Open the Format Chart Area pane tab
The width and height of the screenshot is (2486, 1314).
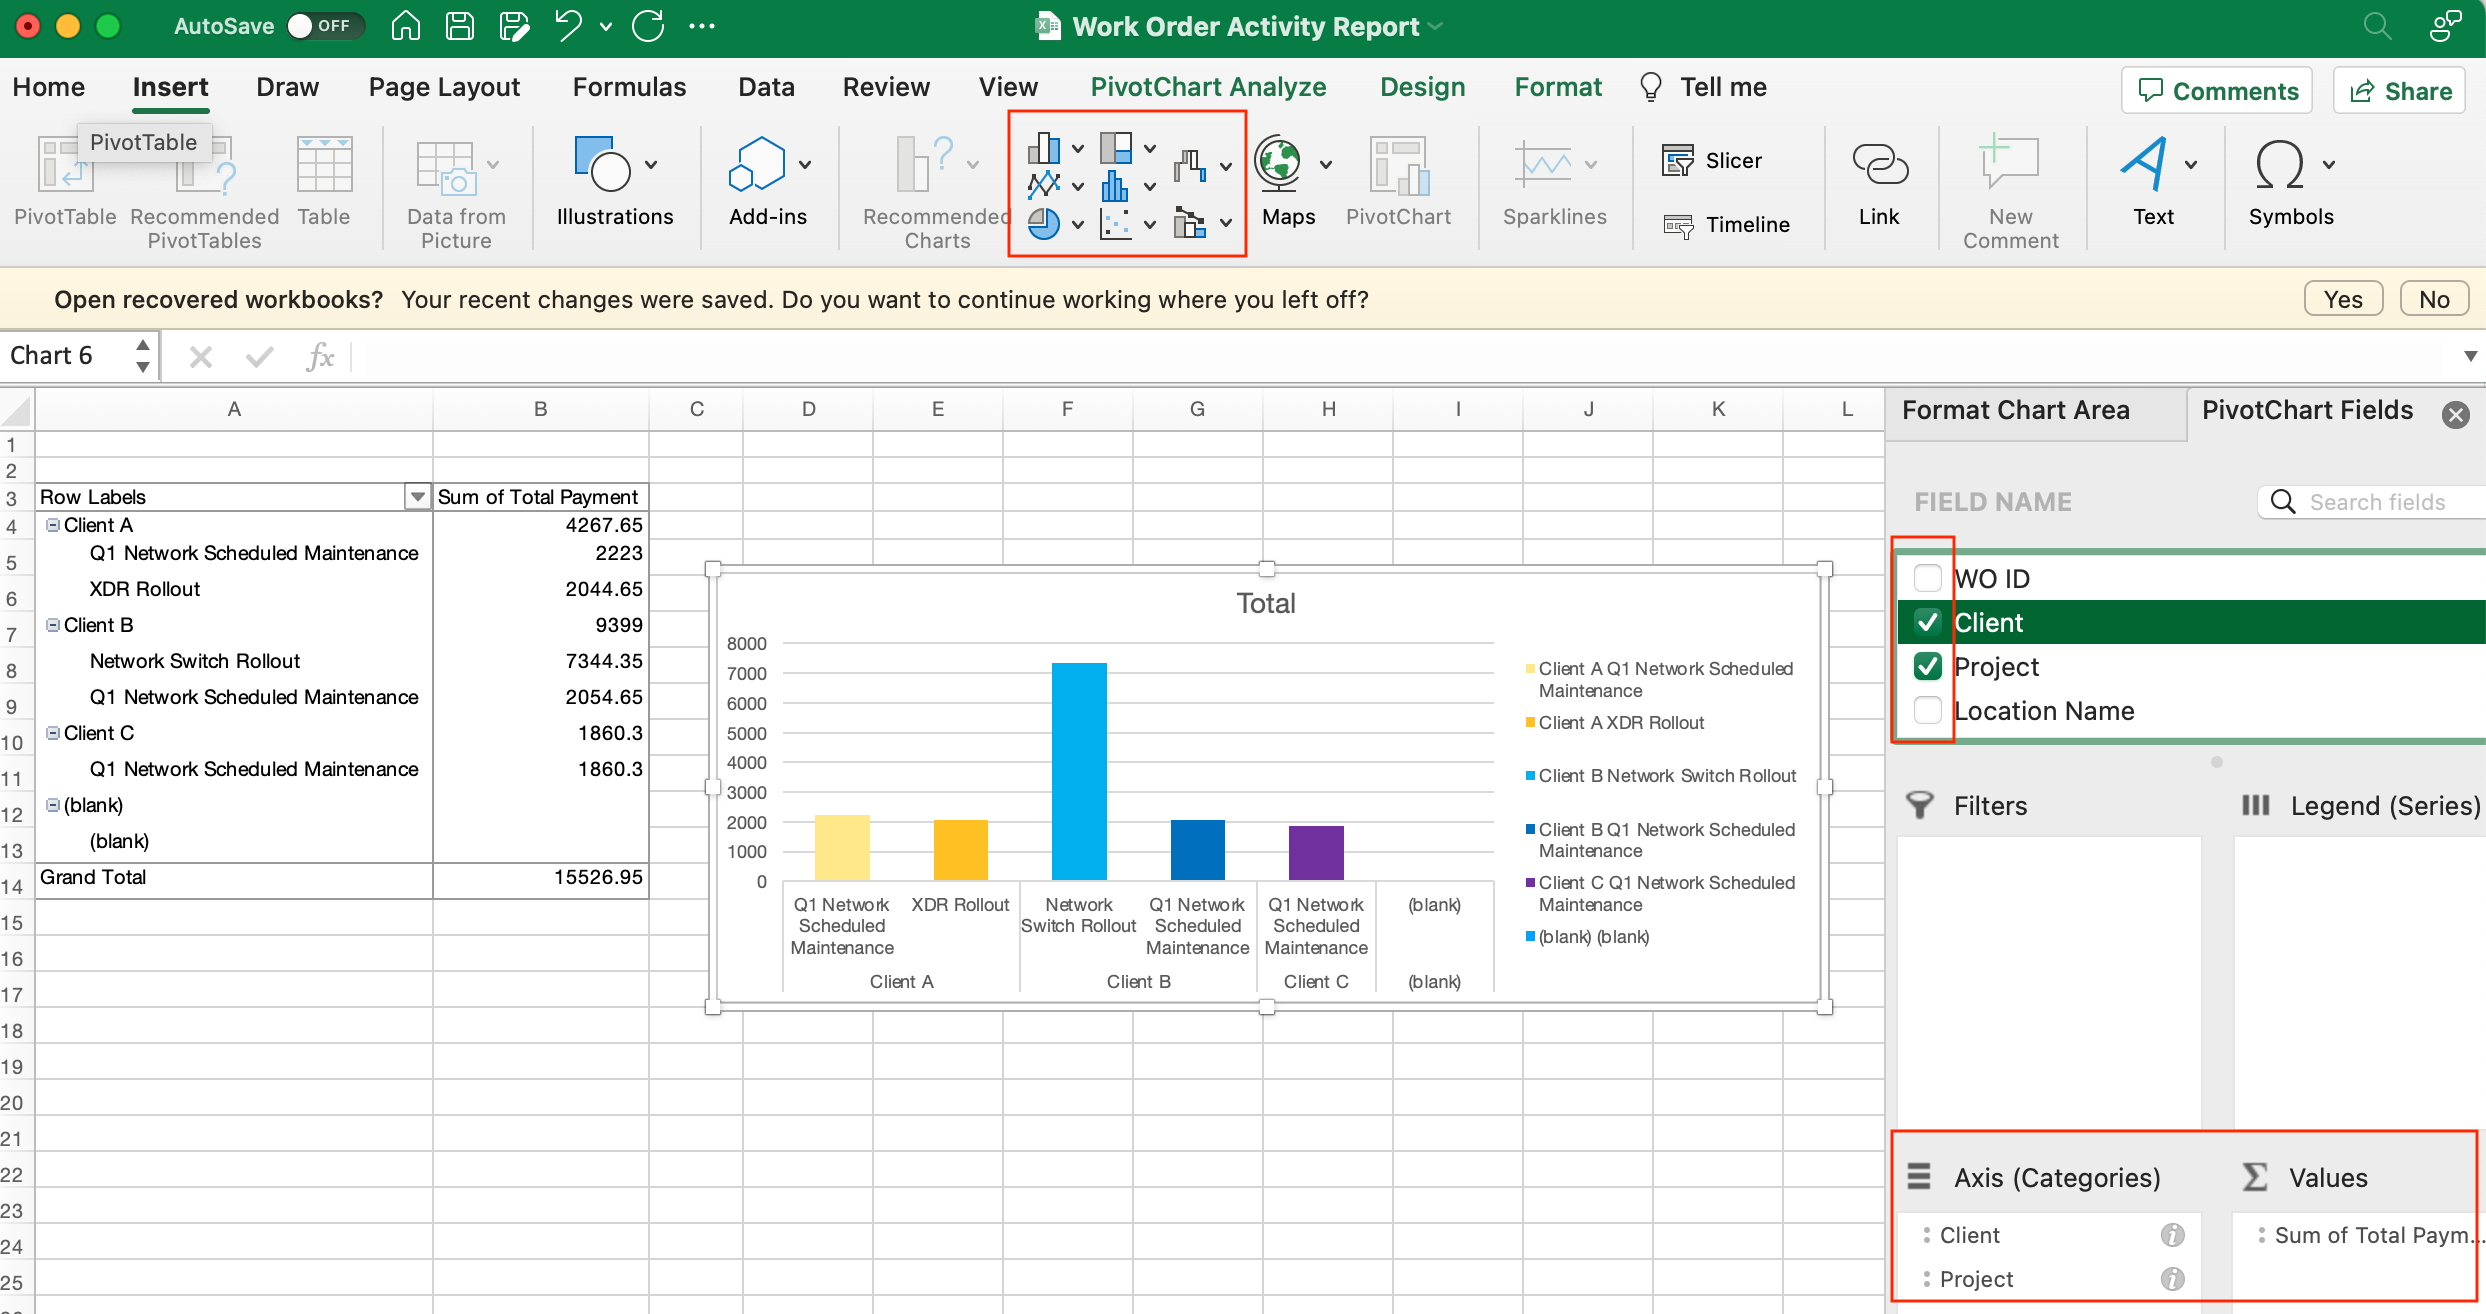(2015, 410)
